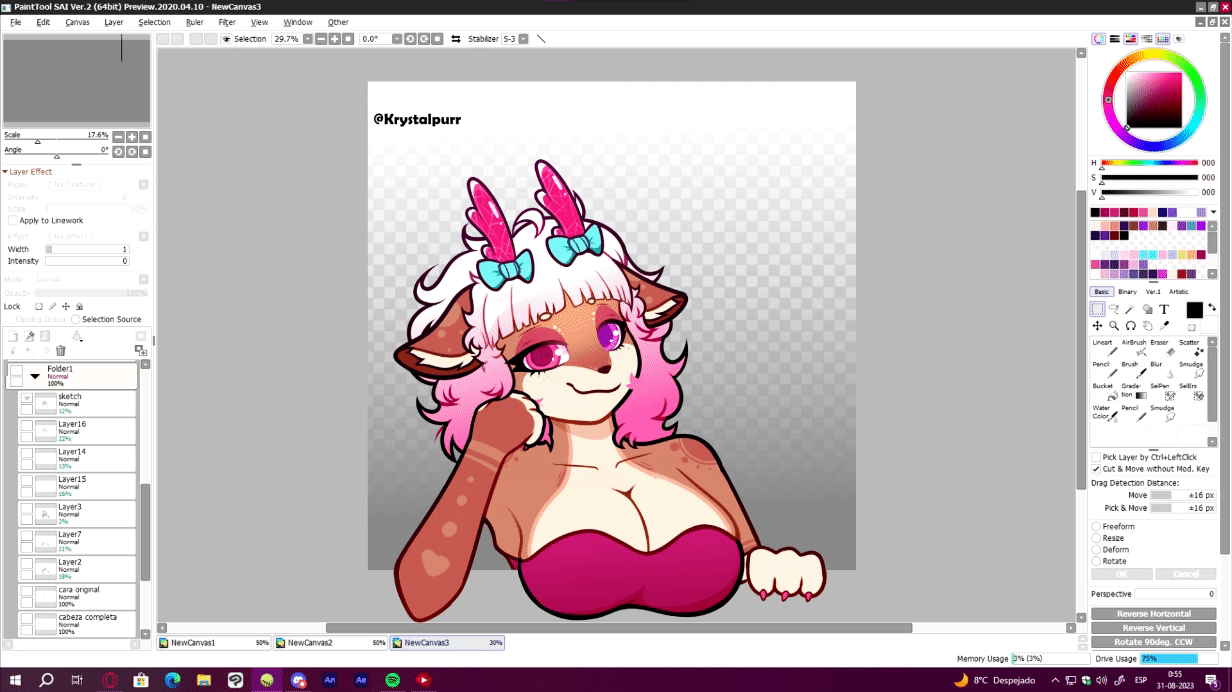Choose the Scatter brush

1190,347
